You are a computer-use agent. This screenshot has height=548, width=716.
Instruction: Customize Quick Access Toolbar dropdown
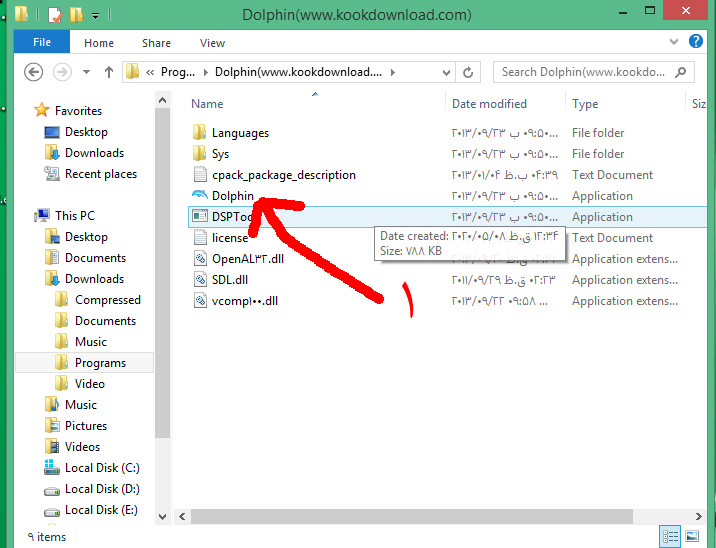click(x=95, y=16)
